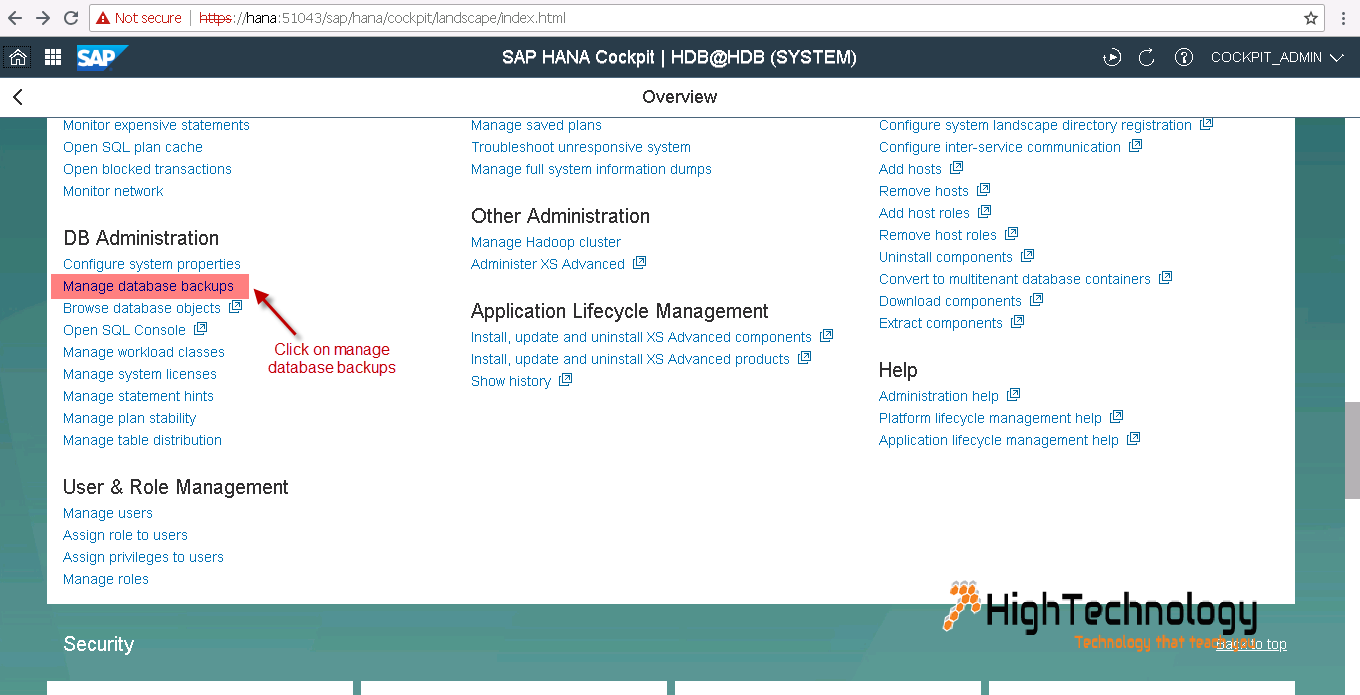
Task: Open Manage system licenses link
Action: (x=140, y=374)
